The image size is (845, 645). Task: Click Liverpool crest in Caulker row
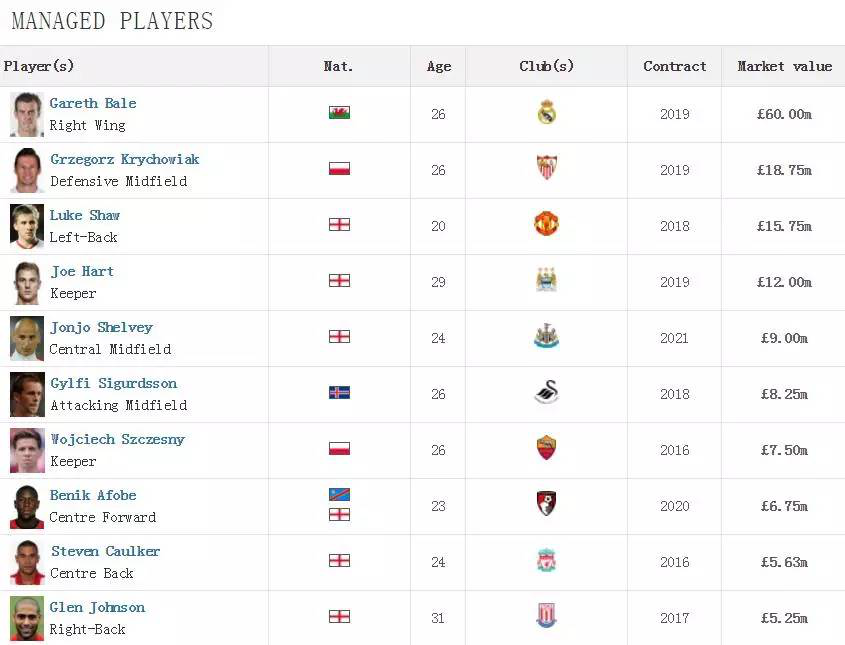(x=546, y=560)
